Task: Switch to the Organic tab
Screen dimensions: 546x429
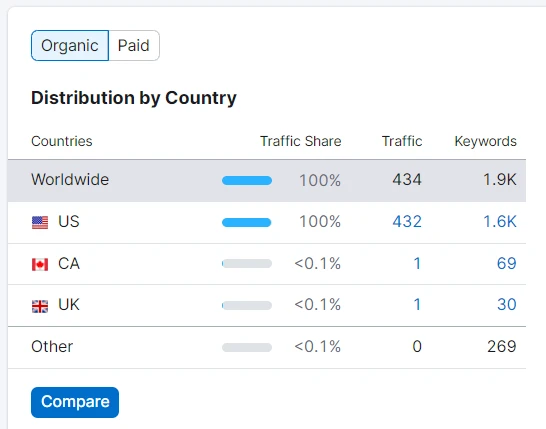Action: (70, 46)
